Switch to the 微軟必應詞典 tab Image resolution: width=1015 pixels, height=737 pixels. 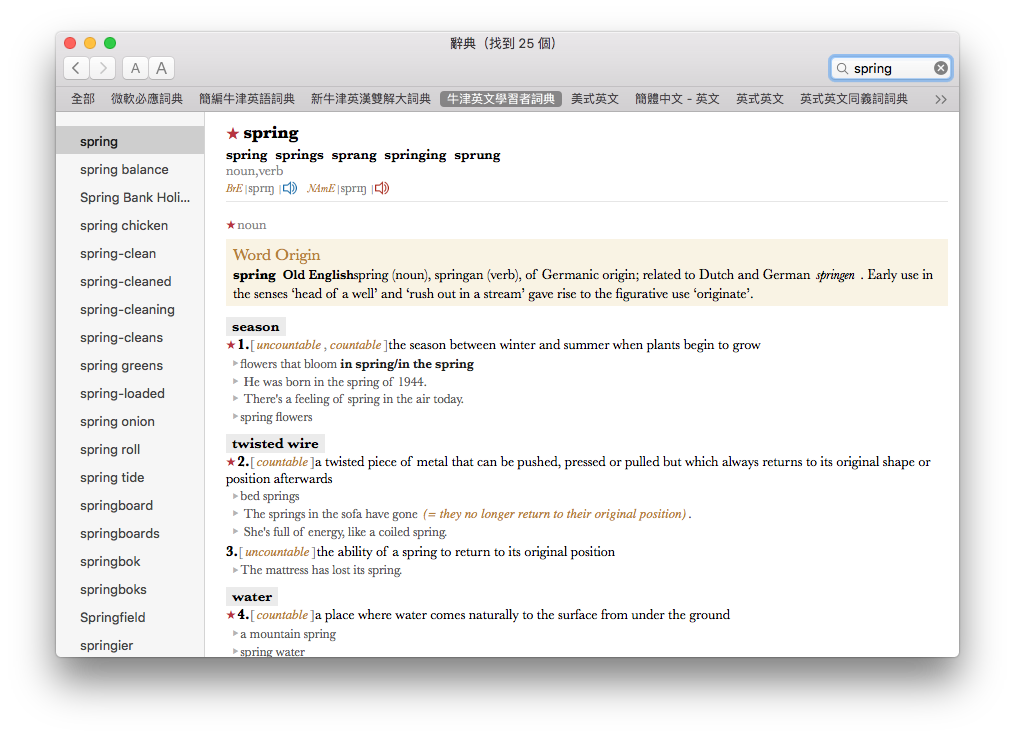coord(147,99)
